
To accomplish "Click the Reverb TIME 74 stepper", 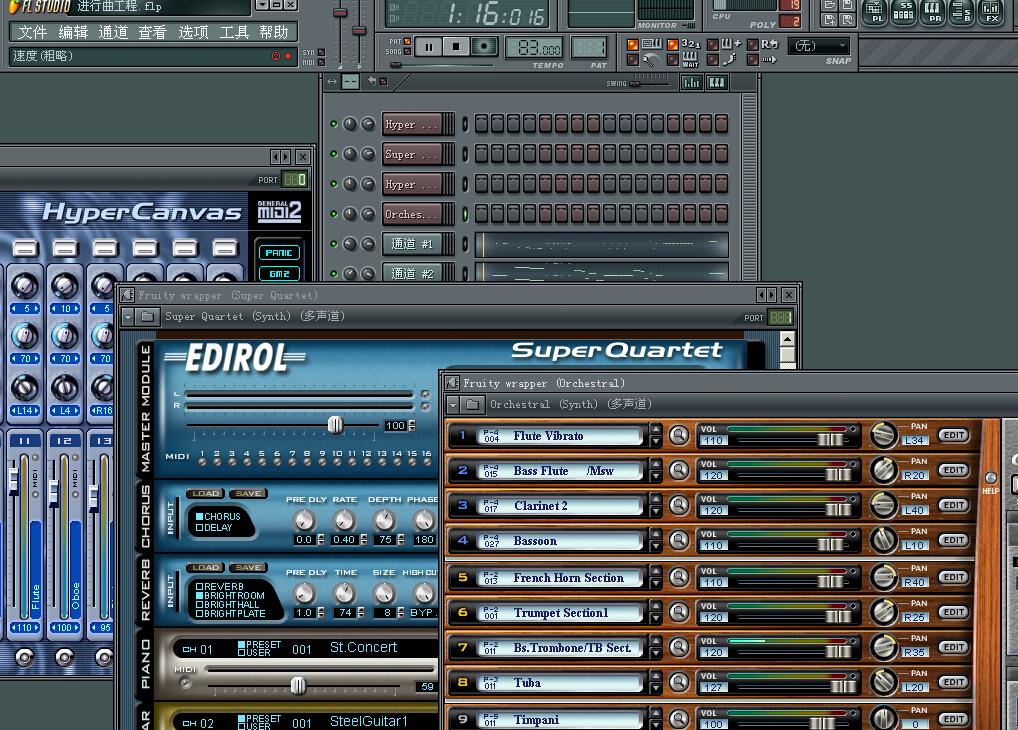I will tap(361, 612).
